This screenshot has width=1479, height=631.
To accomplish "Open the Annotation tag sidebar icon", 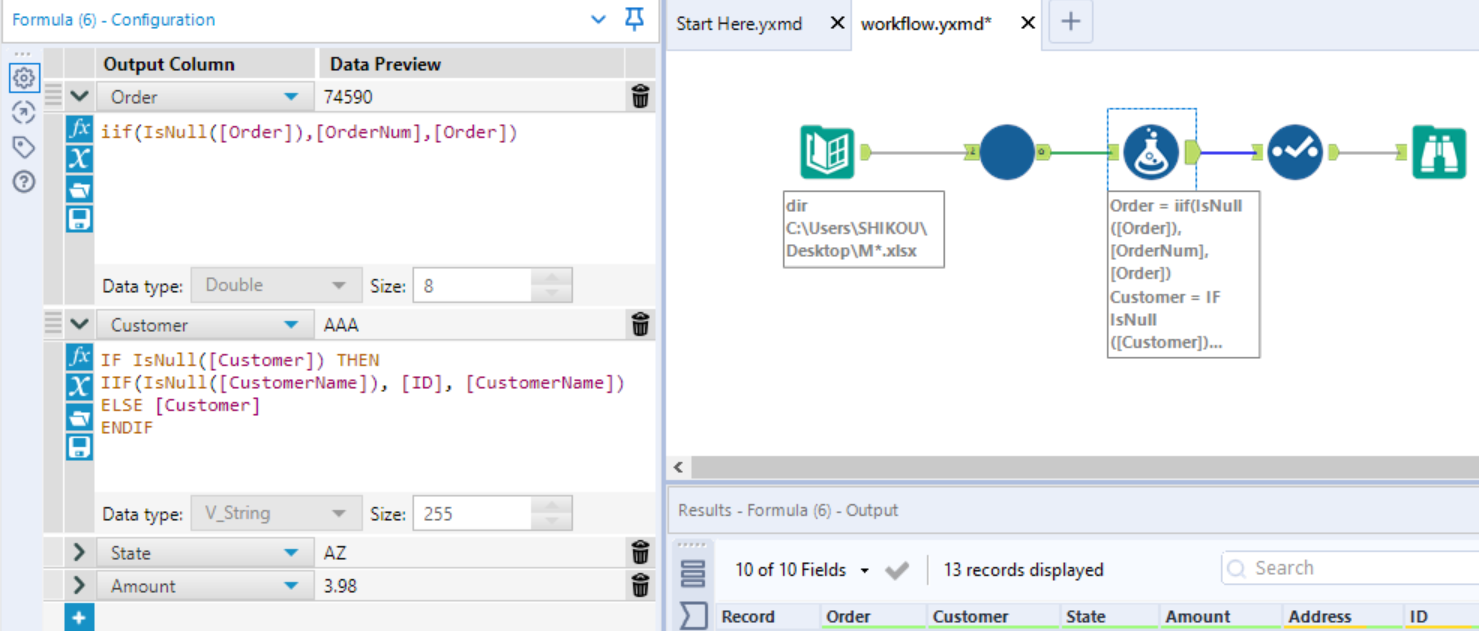I will (24, 147).
